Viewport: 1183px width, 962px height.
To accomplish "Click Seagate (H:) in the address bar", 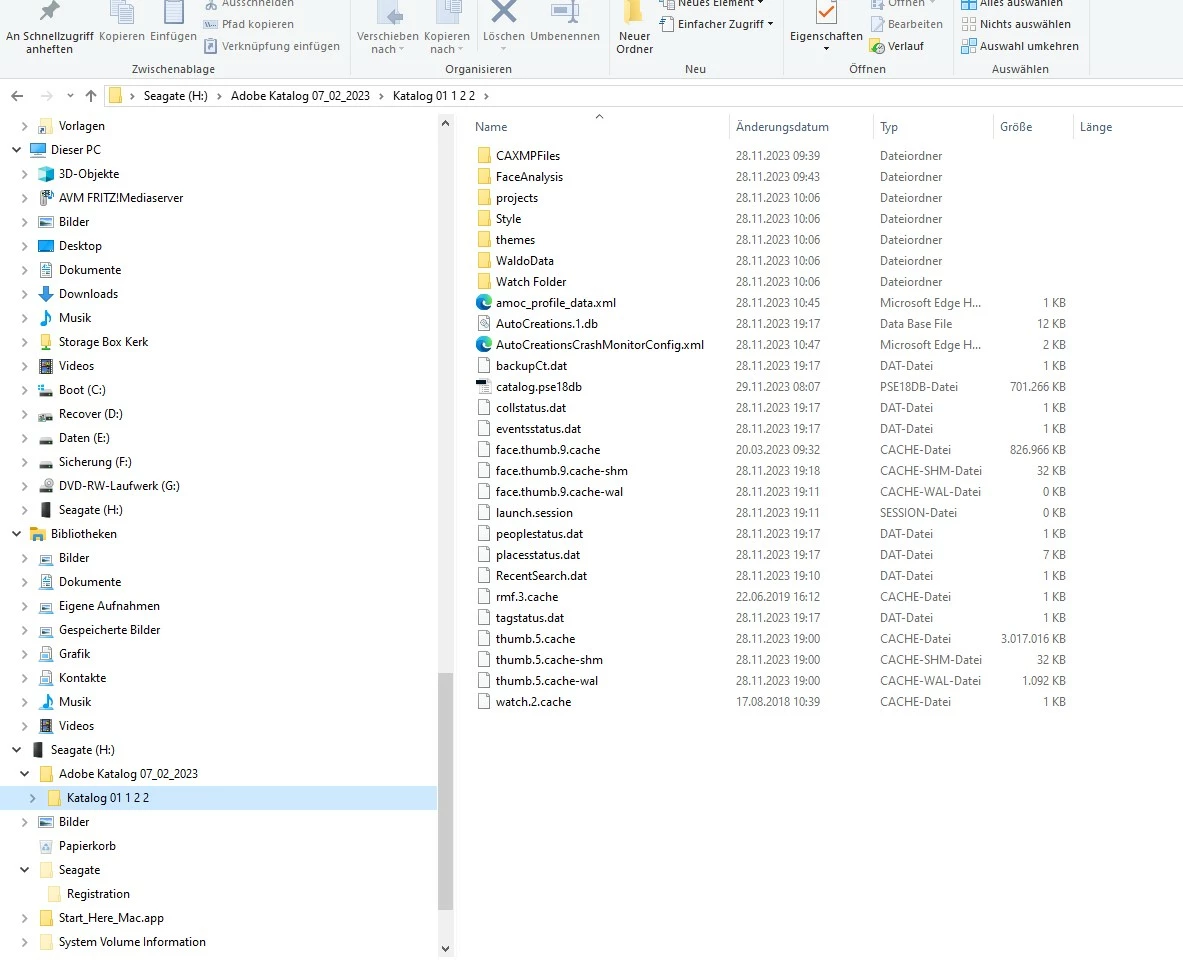I will 176,96.
